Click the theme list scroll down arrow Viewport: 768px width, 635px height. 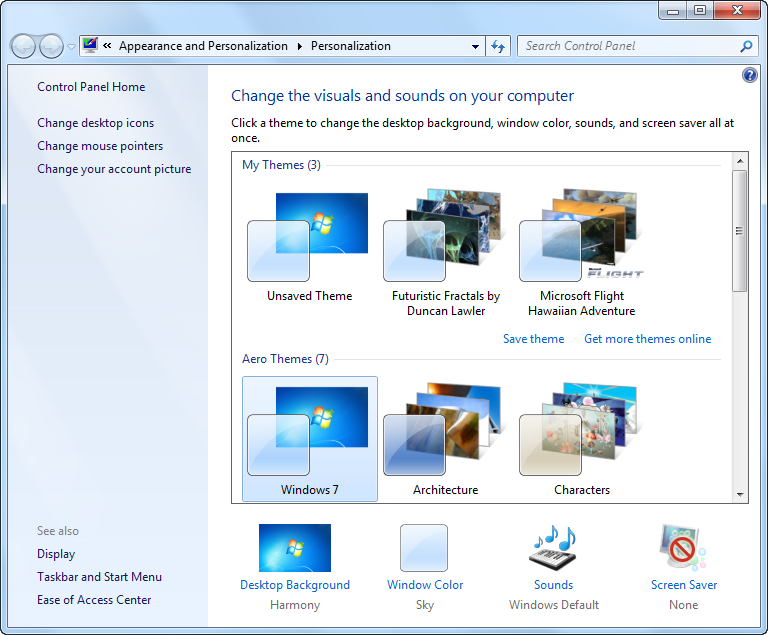pyautogui.click(x=740, y=494)
